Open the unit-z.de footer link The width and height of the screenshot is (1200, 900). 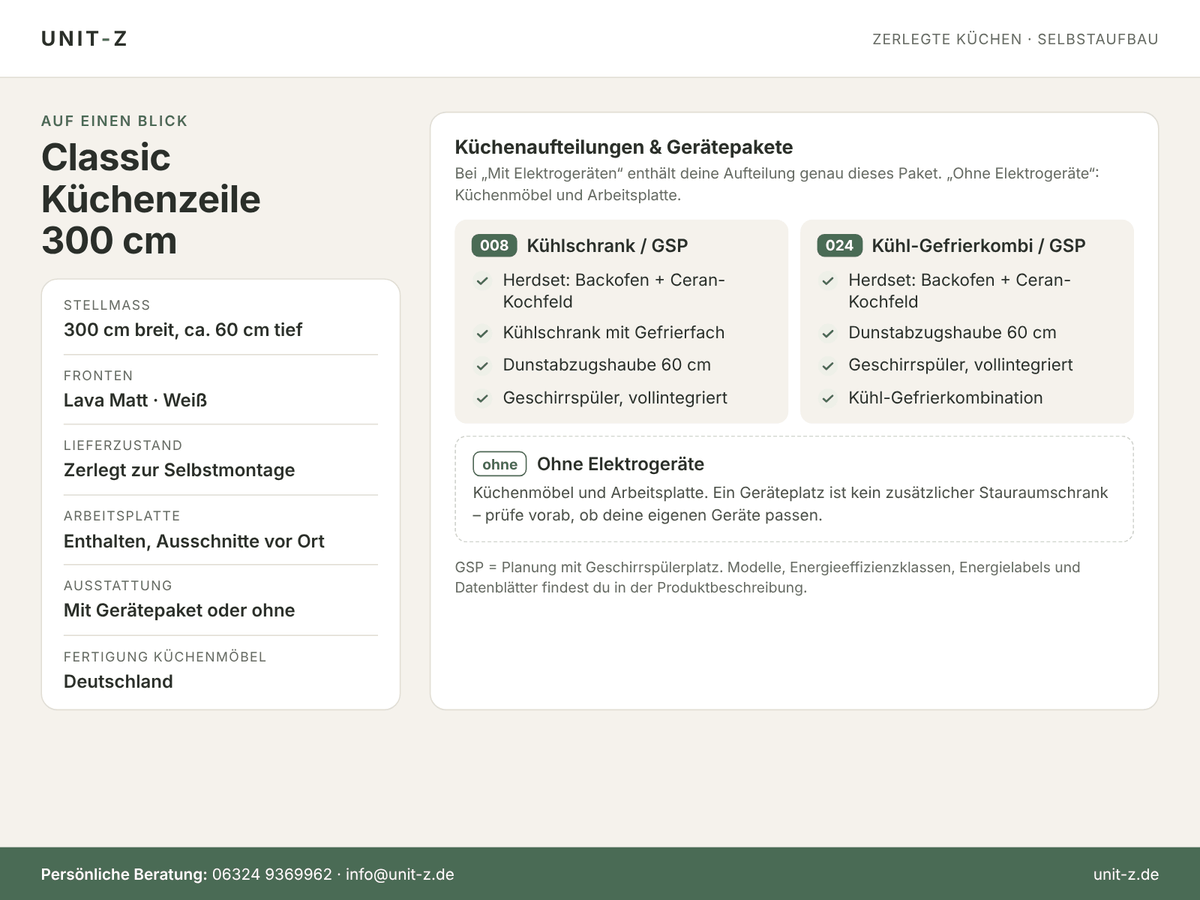click(x=1126, y=874)
